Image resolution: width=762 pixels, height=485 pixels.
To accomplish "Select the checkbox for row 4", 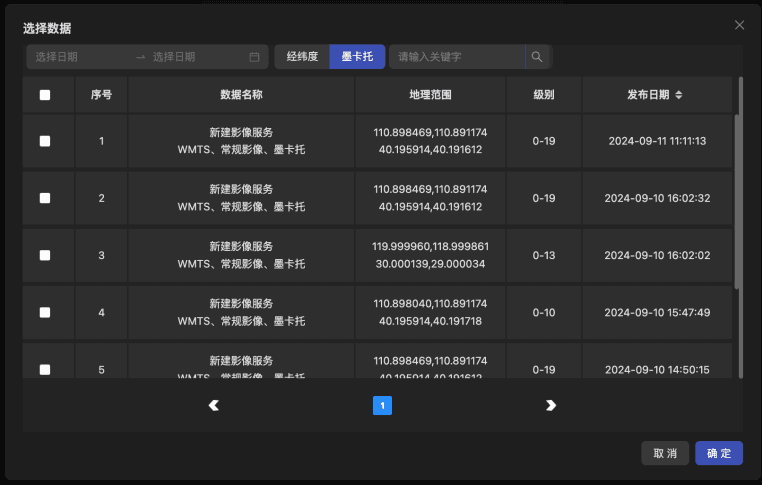I will pyautogui.click(x=45, y=312).
